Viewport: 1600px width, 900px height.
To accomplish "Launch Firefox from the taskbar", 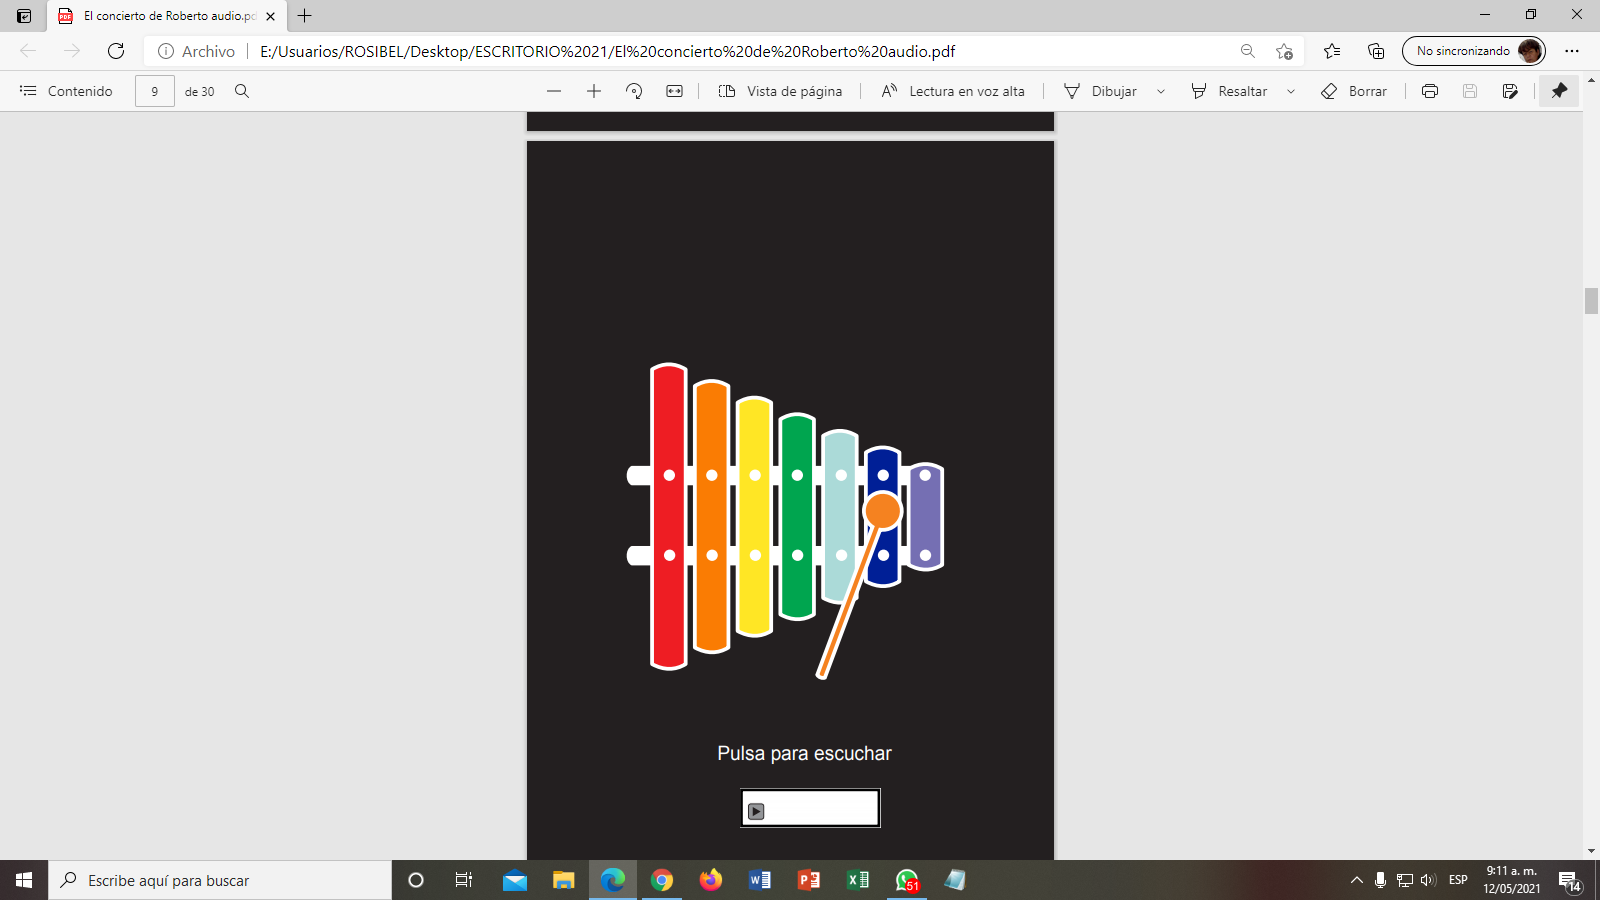I will 711,880.
